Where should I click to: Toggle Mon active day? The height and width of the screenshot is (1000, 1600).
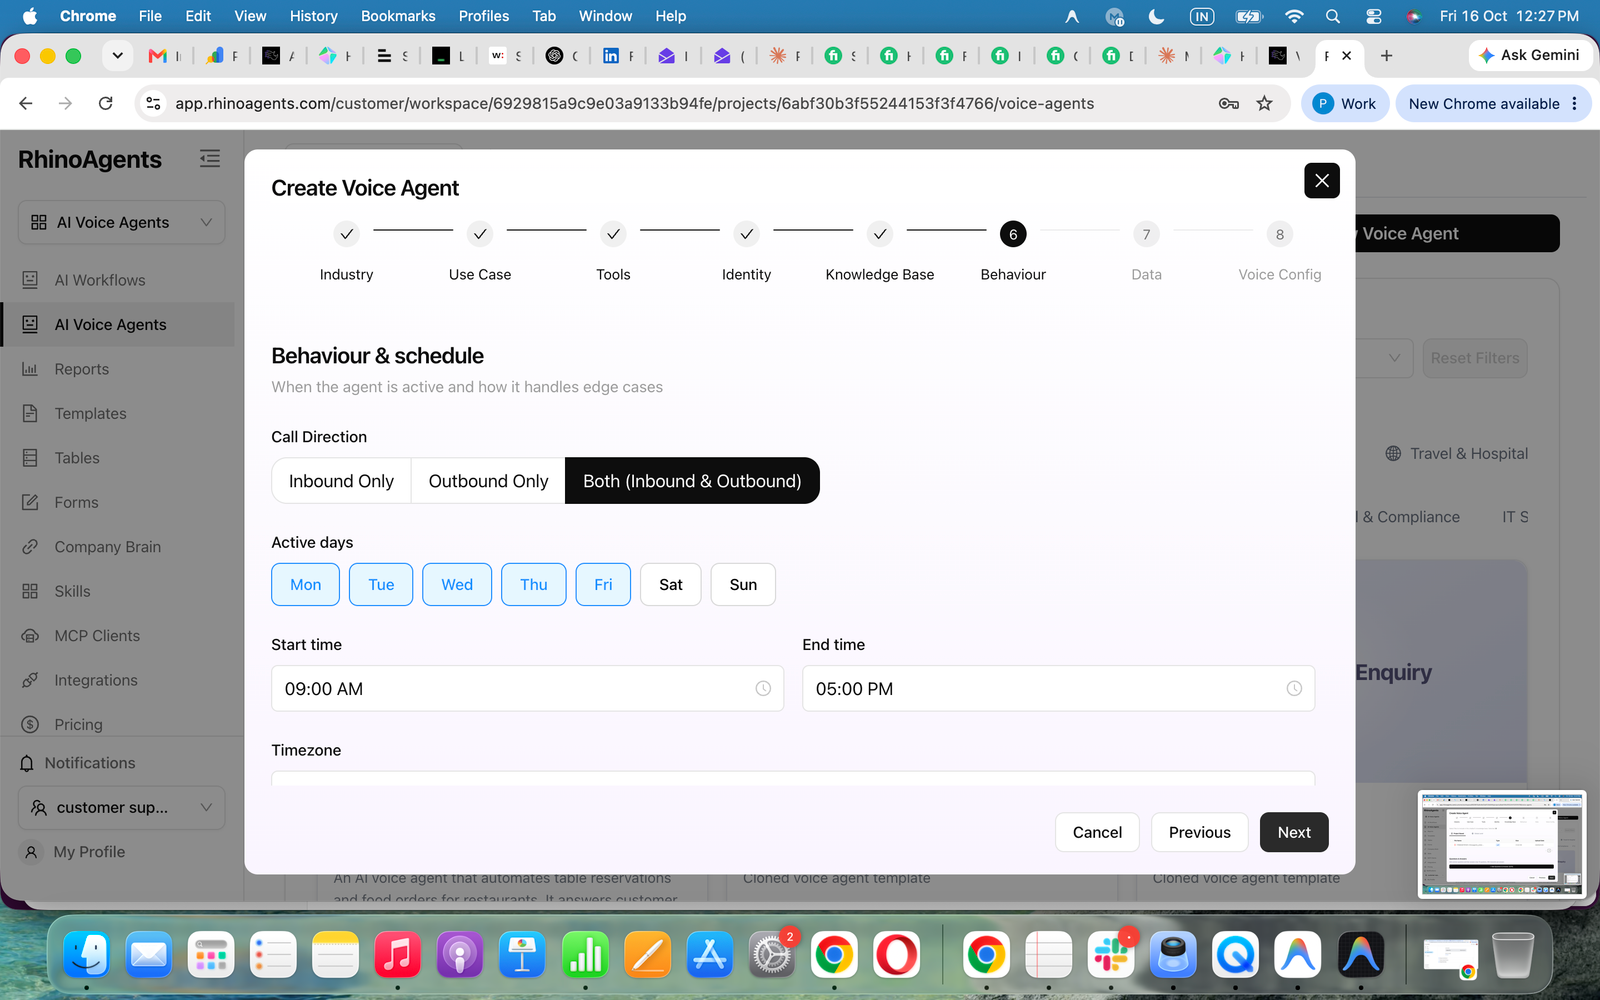click(x=306, y=584)
